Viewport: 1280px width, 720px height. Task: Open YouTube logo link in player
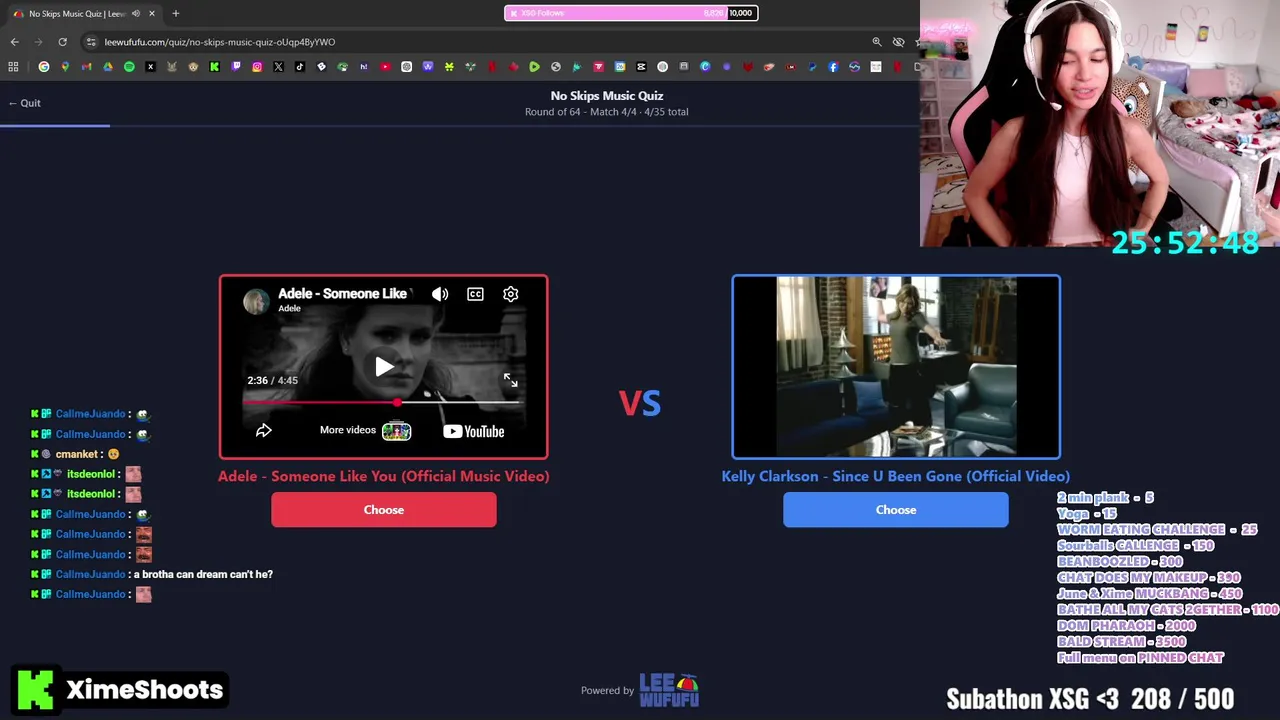(474, 431)
